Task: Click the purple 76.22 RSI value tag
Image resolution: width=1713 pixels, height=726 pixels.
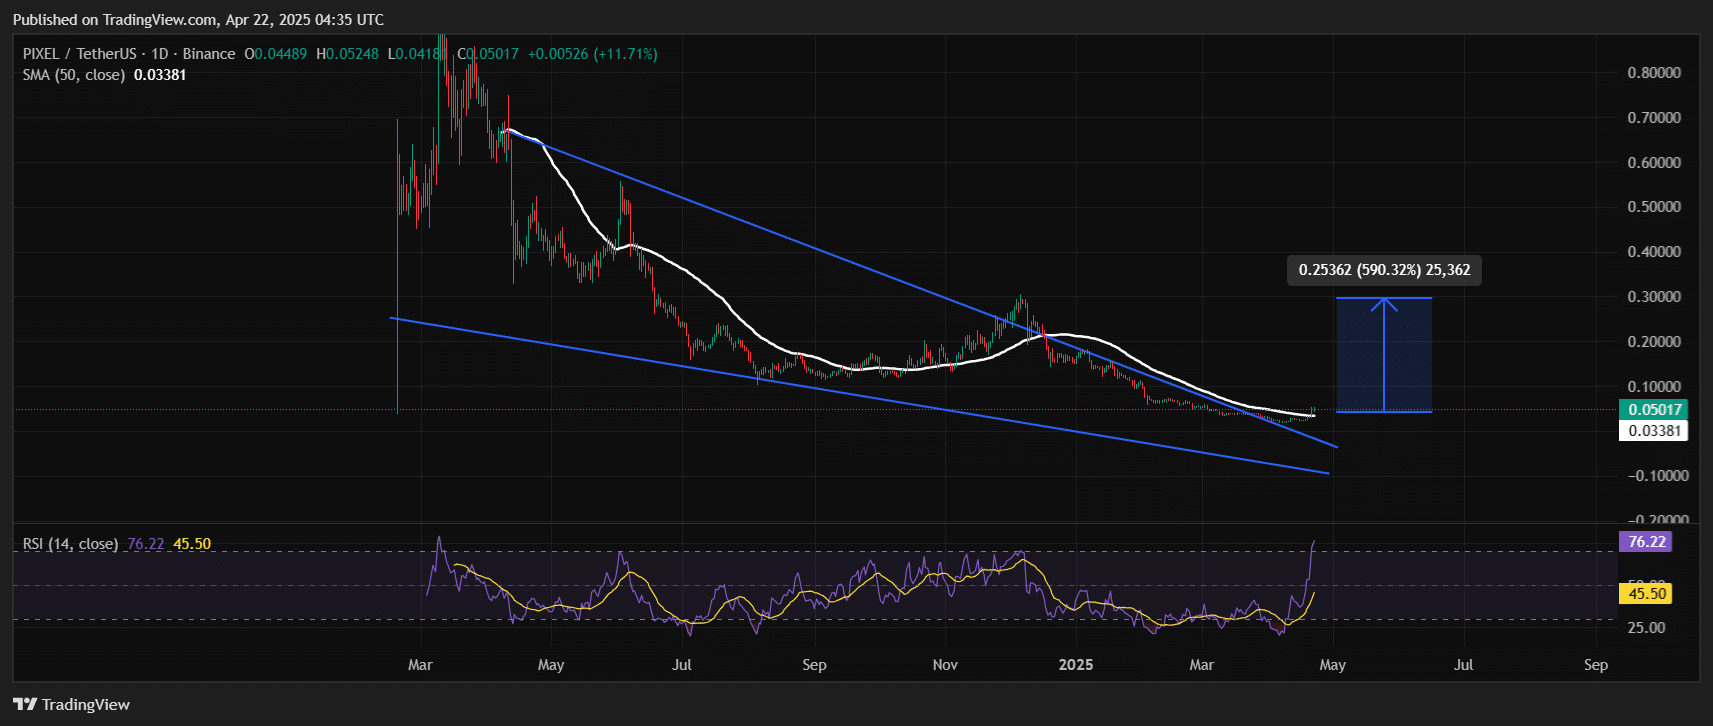Action: (x=1646, y=542)
